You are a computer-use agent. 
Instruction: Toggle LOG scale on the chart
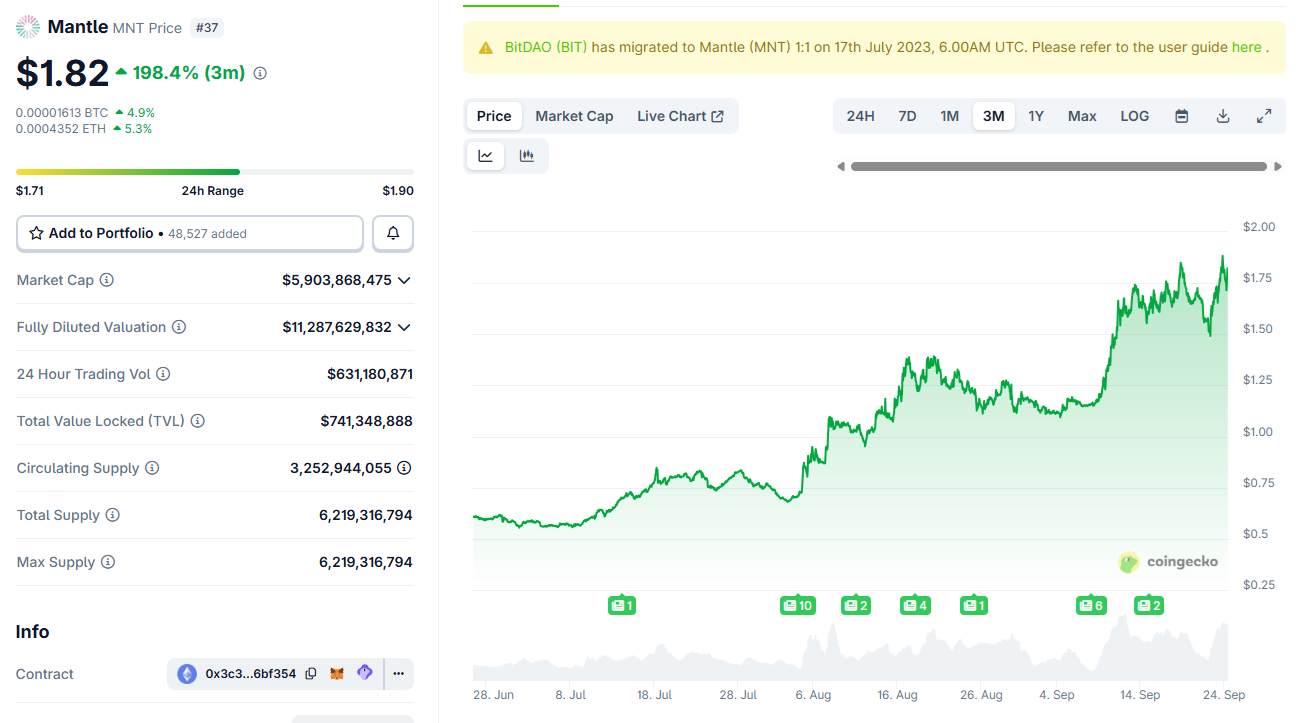pos(1134,116)
